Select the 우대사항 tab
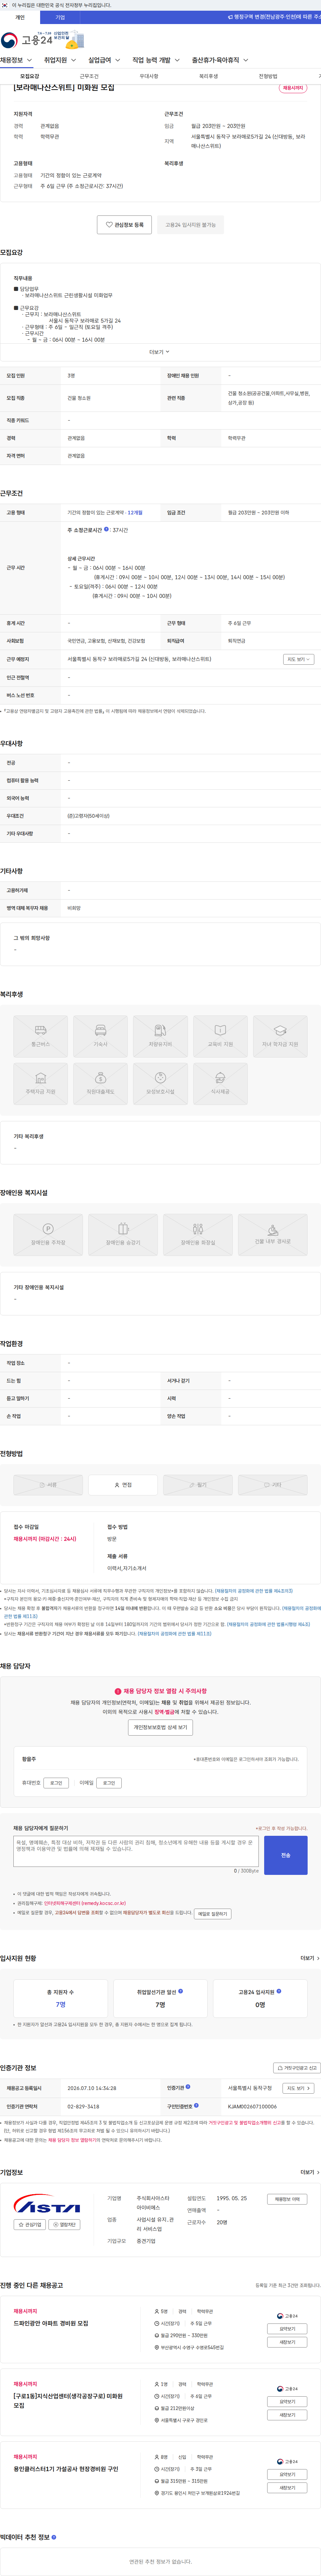Viewport: 321px width, 2576px height. click(x=149, y=76)
